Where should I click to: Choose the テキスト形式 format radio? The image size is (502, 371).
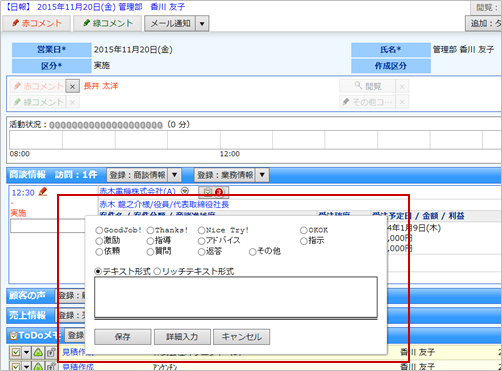98,271
